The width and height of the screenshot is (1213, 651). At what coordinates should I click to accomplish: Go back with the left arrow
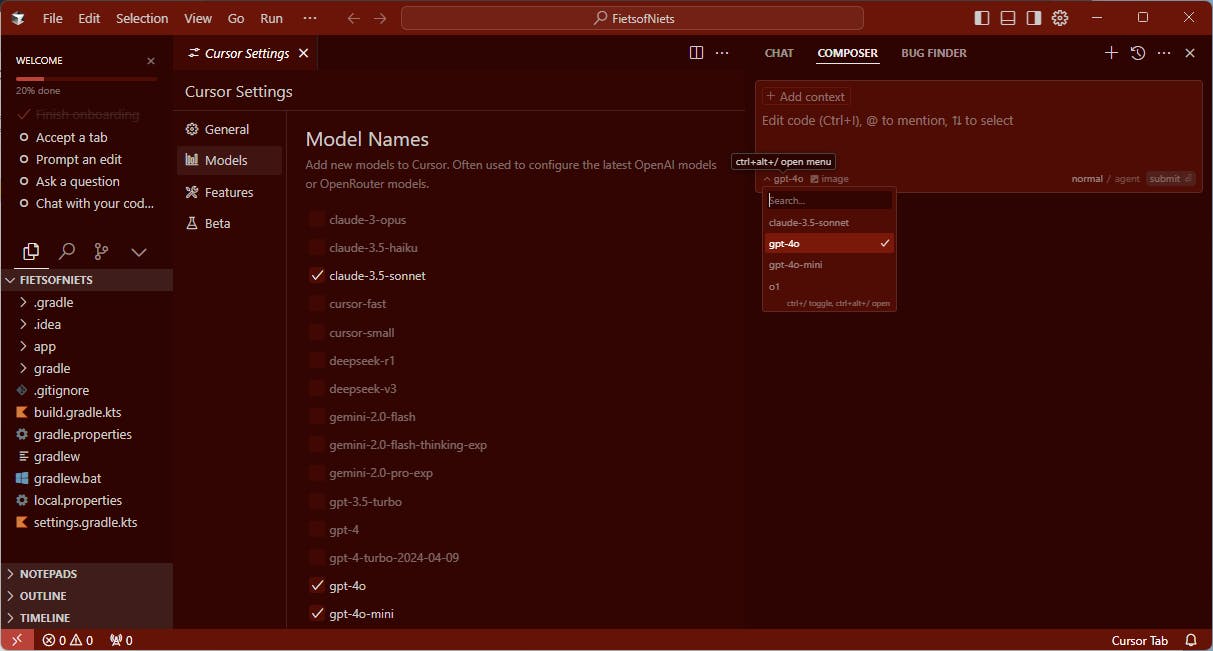353,18
